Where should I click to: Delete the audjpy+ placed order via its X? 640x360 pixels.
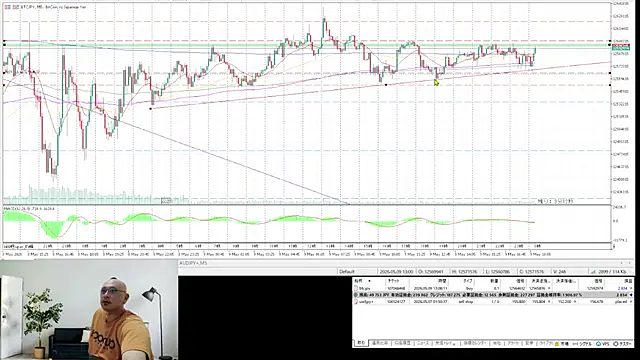pyautogui.click(x=631, y=302)
